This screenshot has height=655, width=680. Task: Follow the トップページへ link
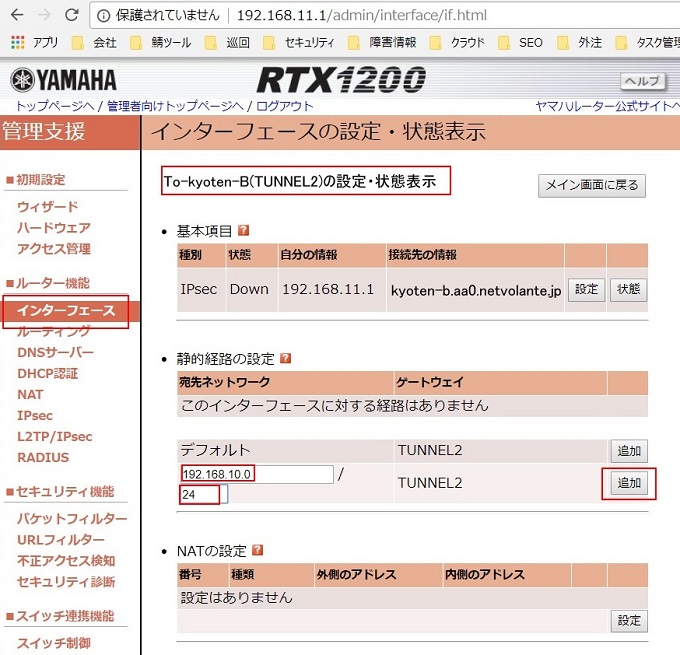click(x=55, y=106)
